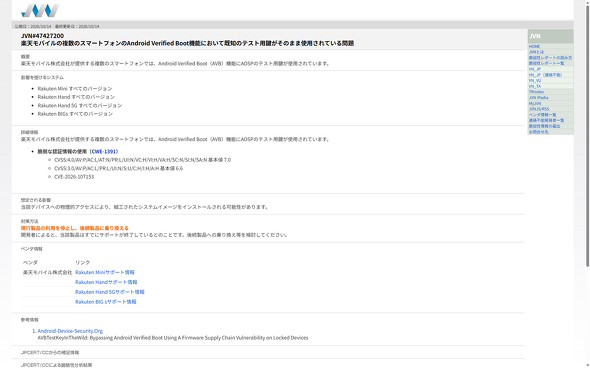Open the JVNJS/RSS sidebar link
590x368 pixels.
(x=539, y=109)
